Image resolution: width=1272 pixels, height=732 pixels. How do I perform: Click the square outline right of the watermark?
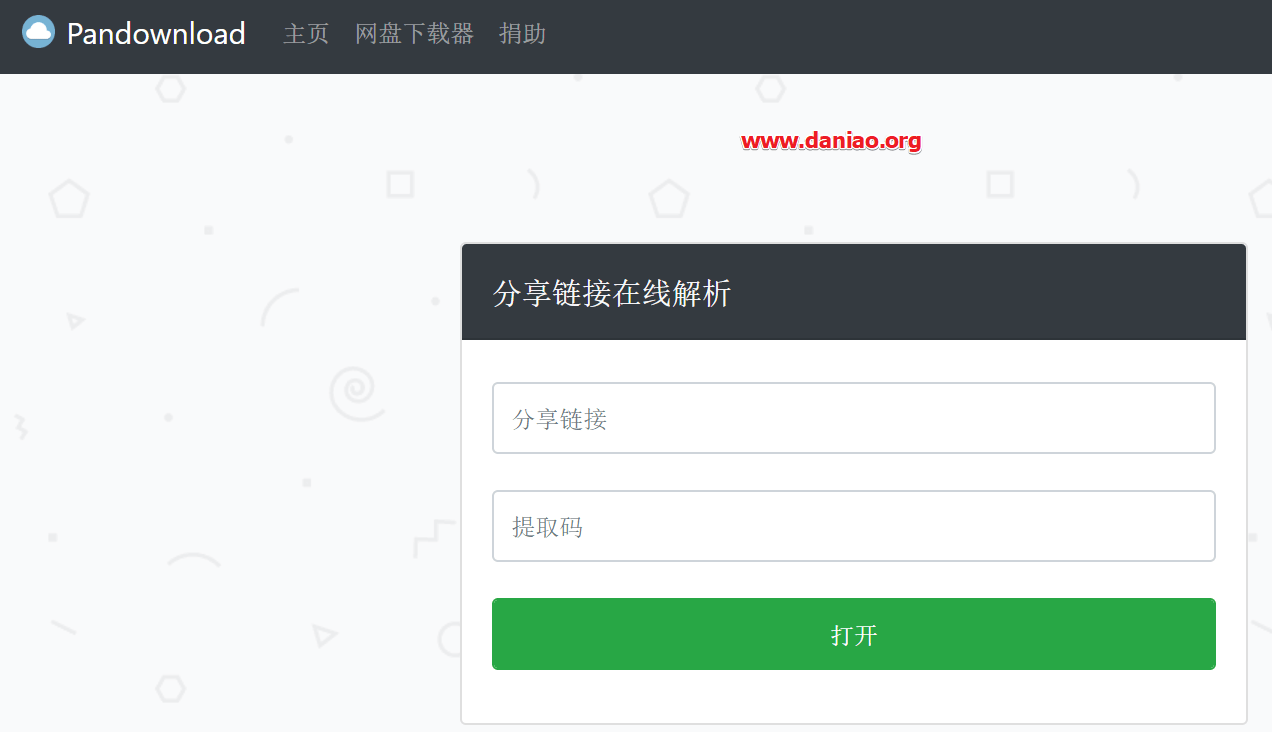pos(1000,184)
